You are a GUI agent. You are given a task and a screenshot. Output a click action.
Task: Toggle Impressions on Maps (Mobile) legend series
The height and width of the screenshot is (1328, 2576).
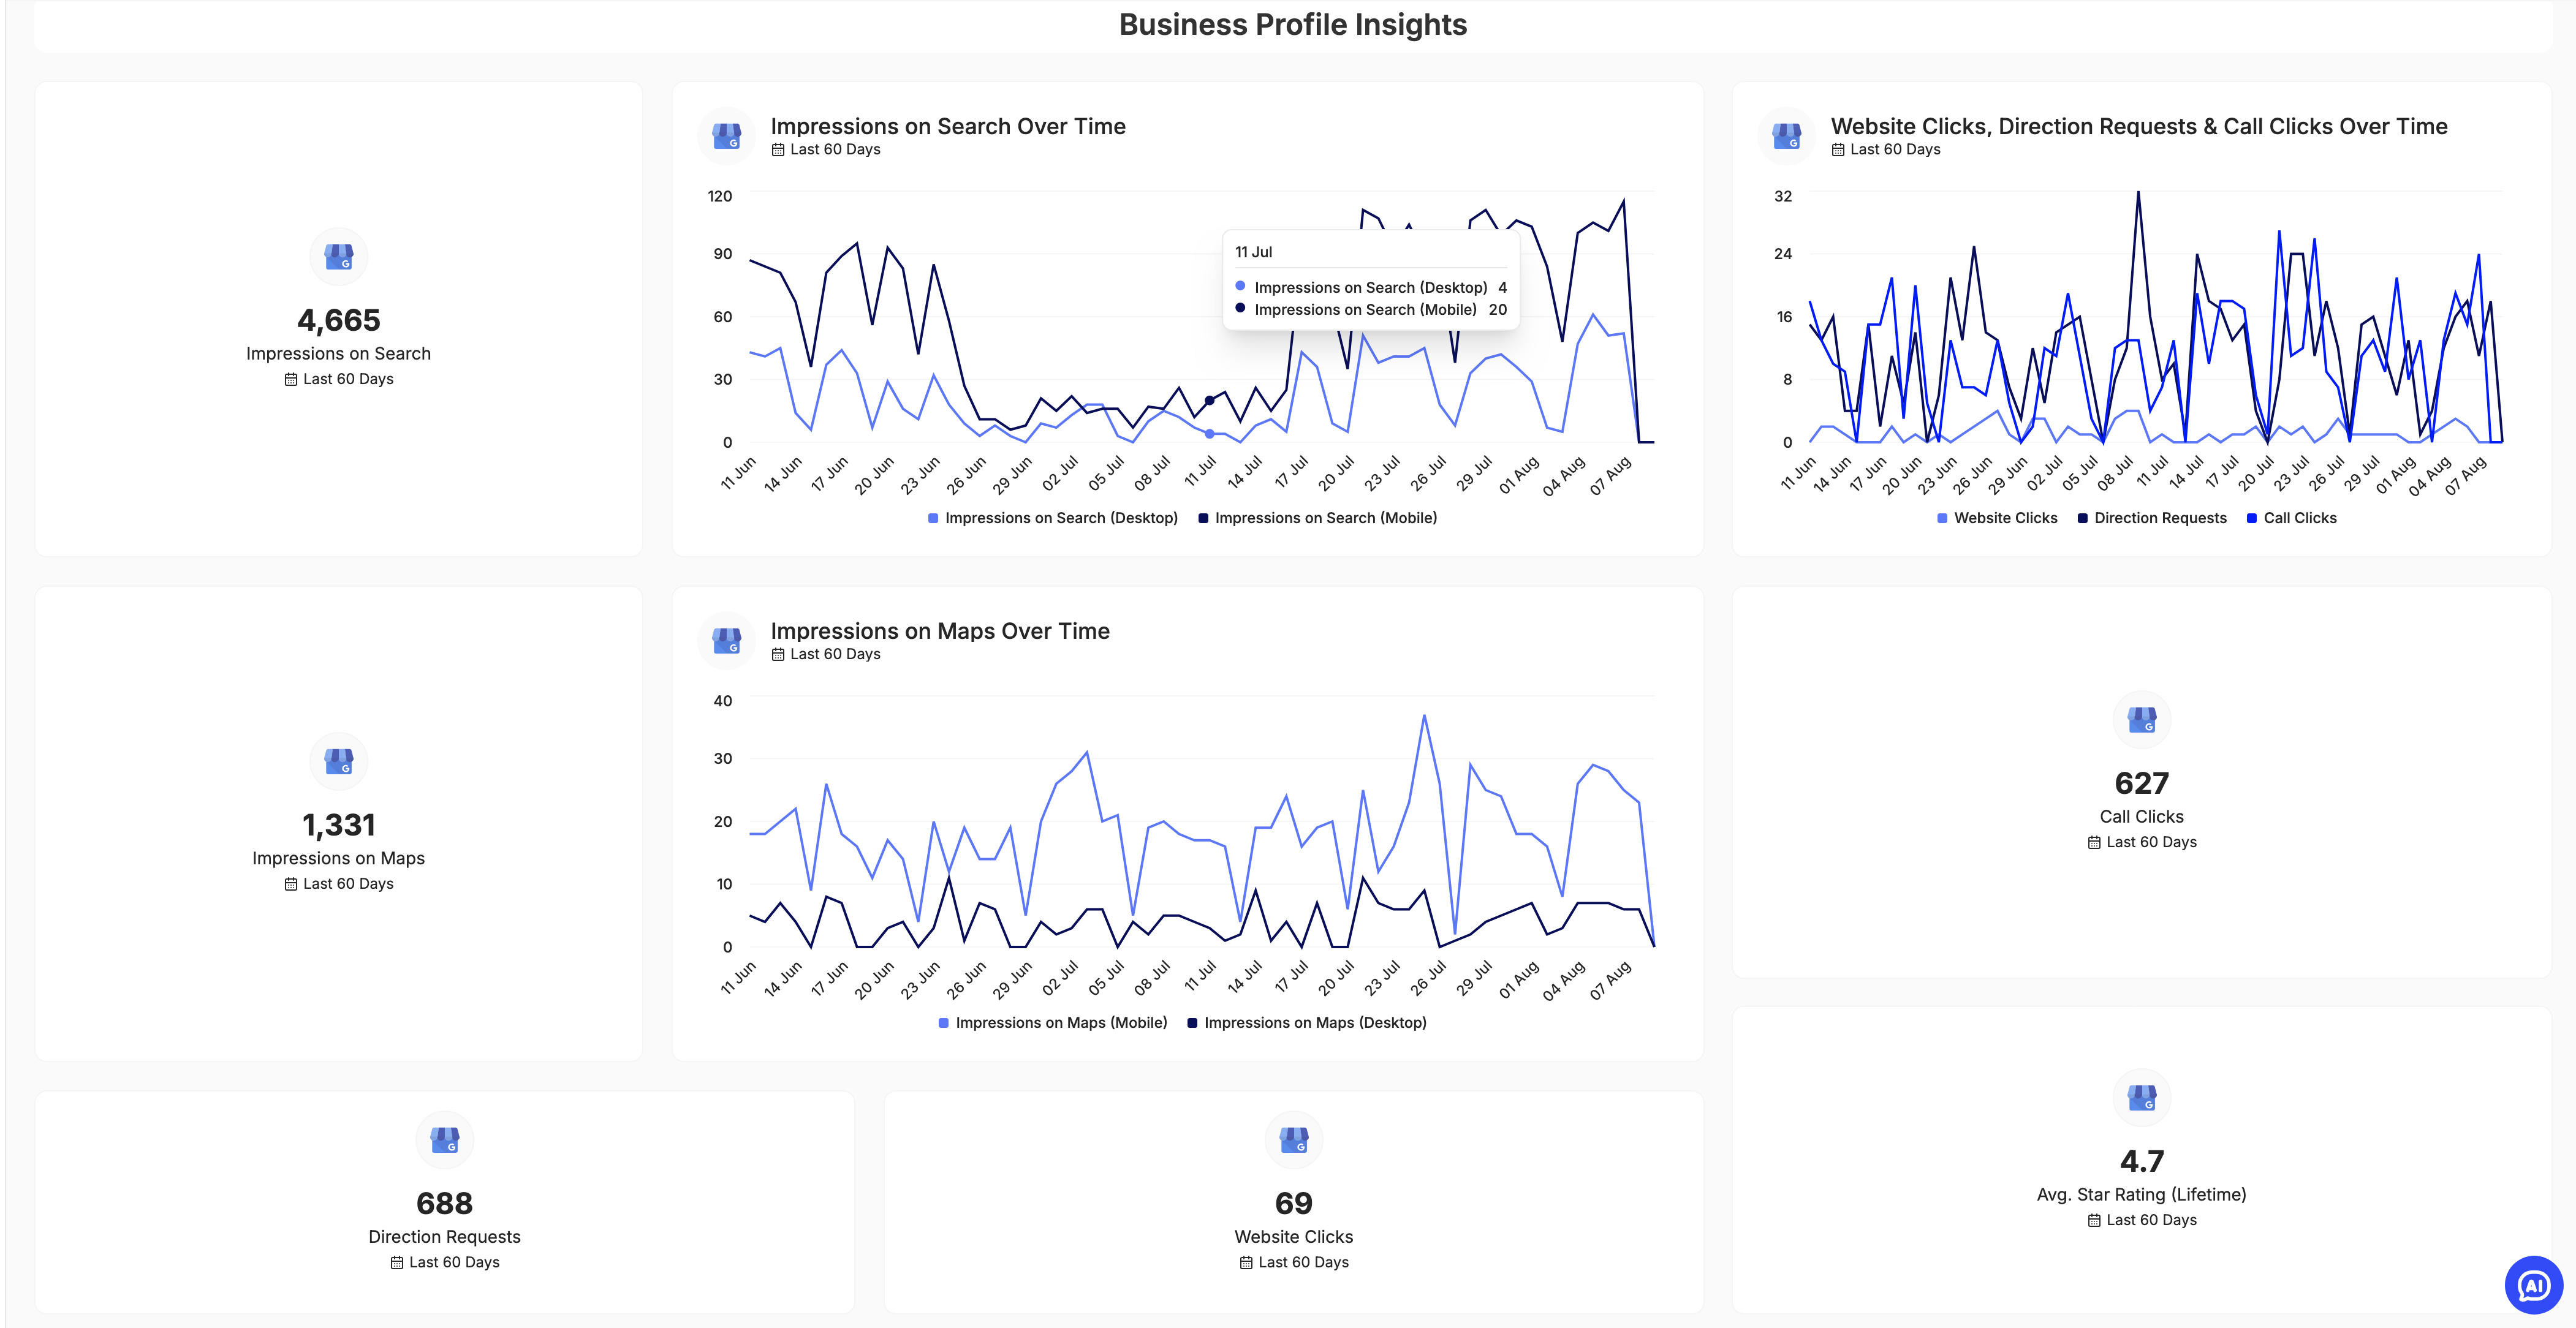[1060, 1023]
